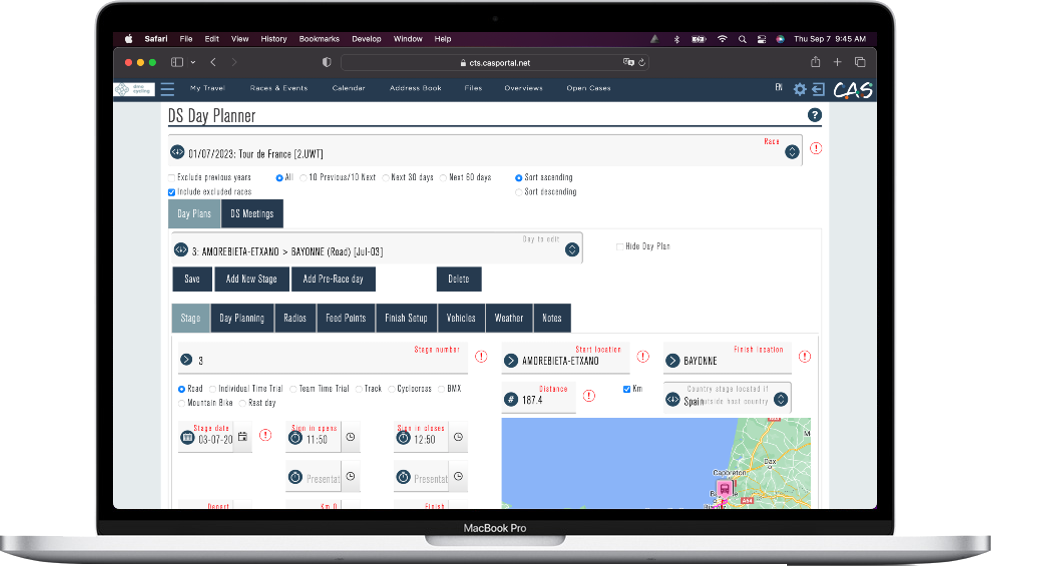Image resolution: width=1055 pixels, height=577 pixels.
Task: Expand the stage number arrow
Action: [186, 360]
